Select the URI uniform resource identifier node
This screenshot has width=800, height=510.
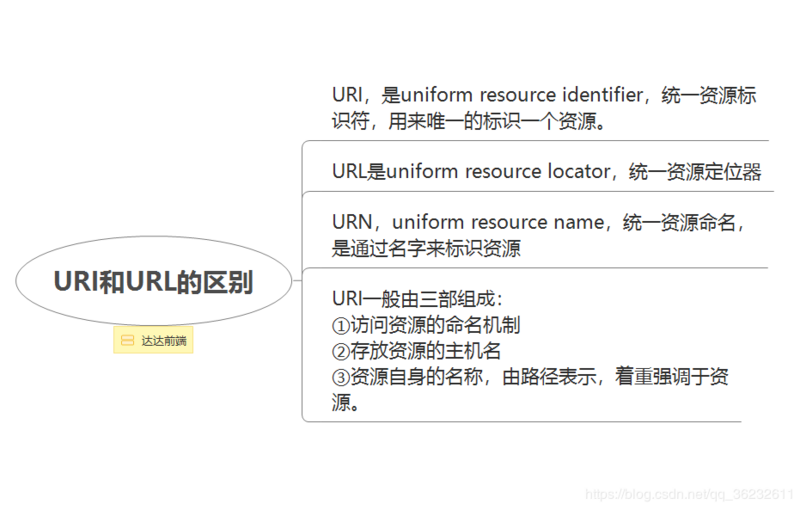[x=543, y=108]
